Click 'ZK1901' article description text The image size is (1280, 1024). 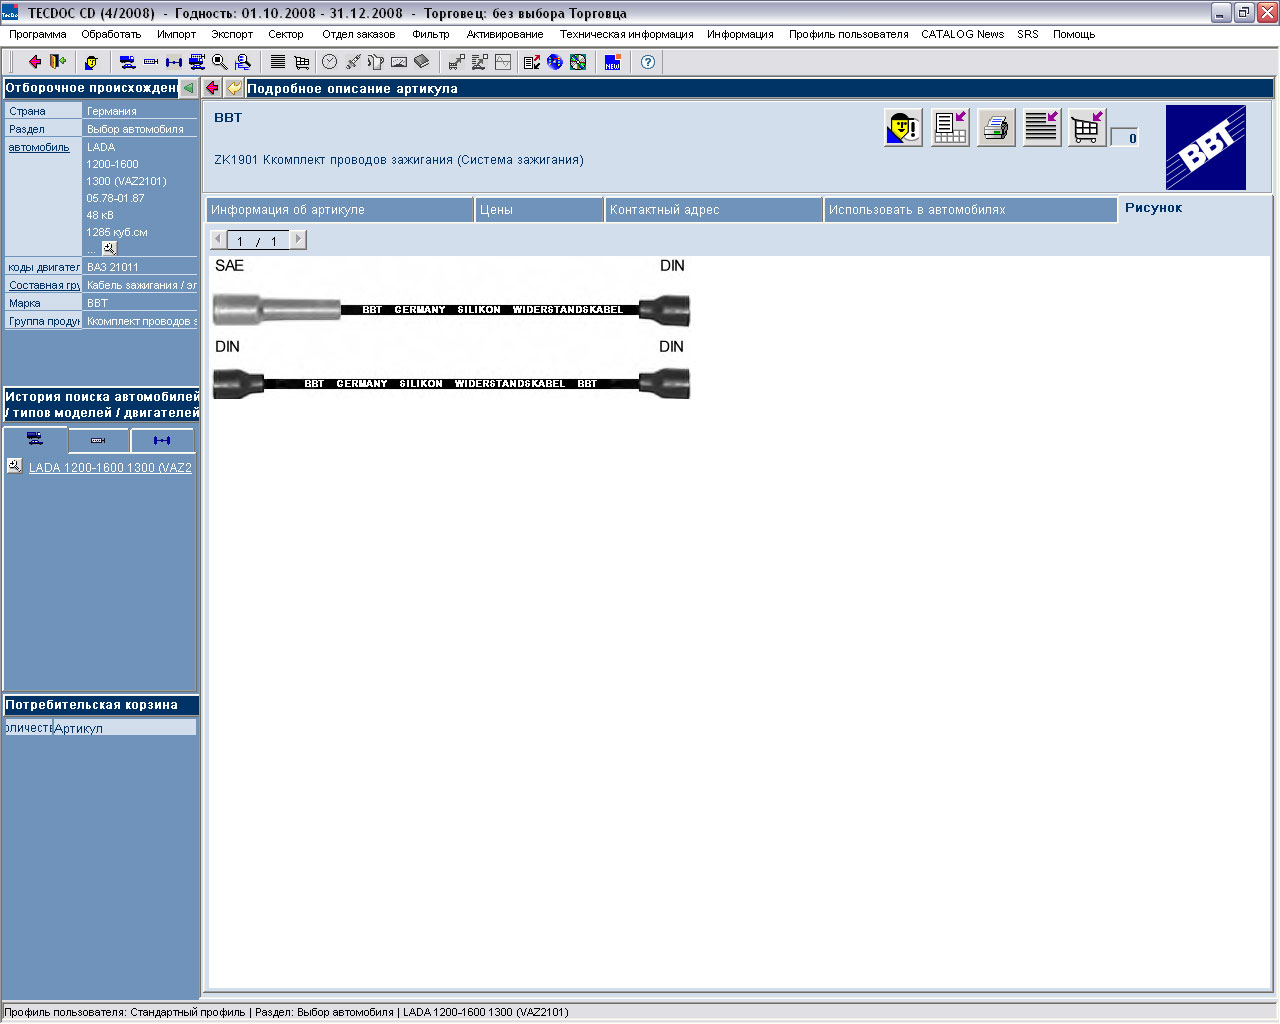(399, 160)
